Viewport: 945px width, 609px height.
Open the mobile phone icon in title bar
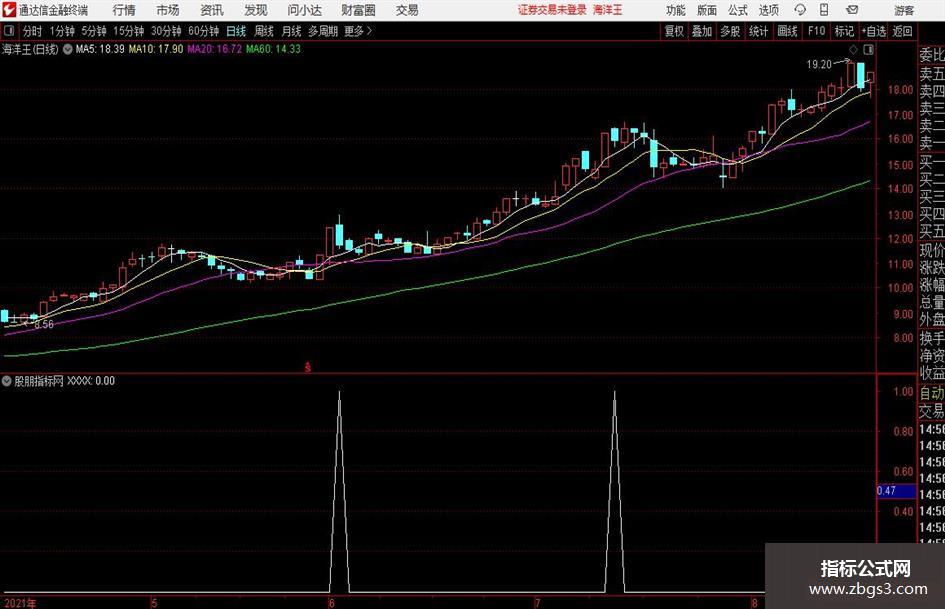(x=824, y=10)
